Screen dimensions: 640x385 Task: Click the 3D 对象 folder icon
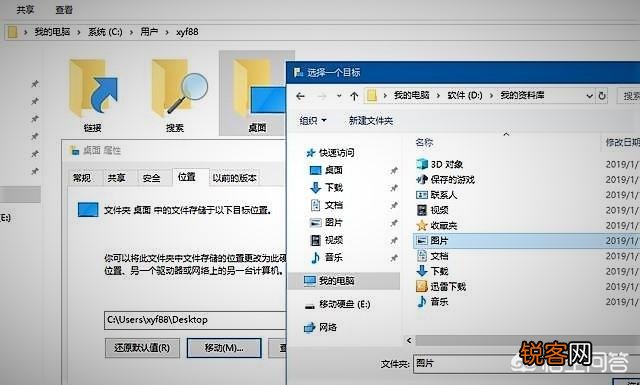422,164
